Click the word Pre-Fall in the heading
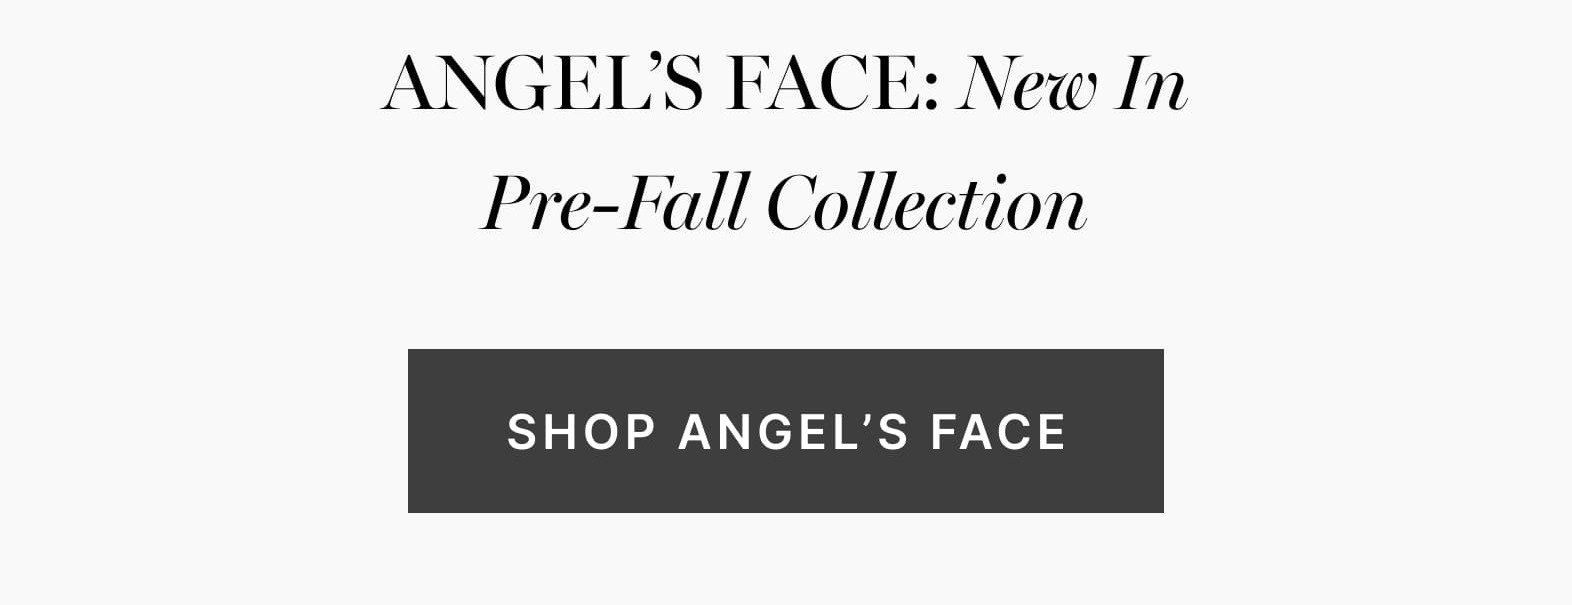Viewport: 1572px width, 605px height. pyautogui.click(x=615, y=203)
